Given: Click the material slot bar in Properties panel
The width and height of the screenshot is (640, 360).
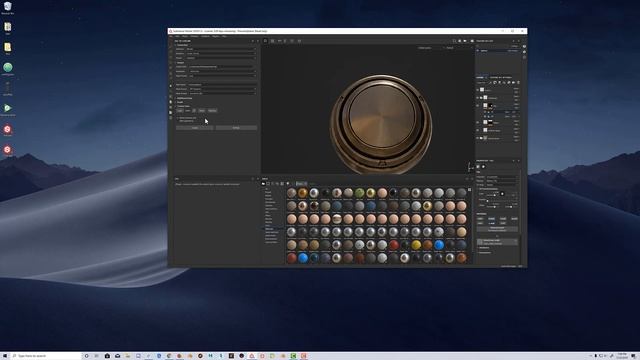Looking at the screenshot, I should 497,242.
